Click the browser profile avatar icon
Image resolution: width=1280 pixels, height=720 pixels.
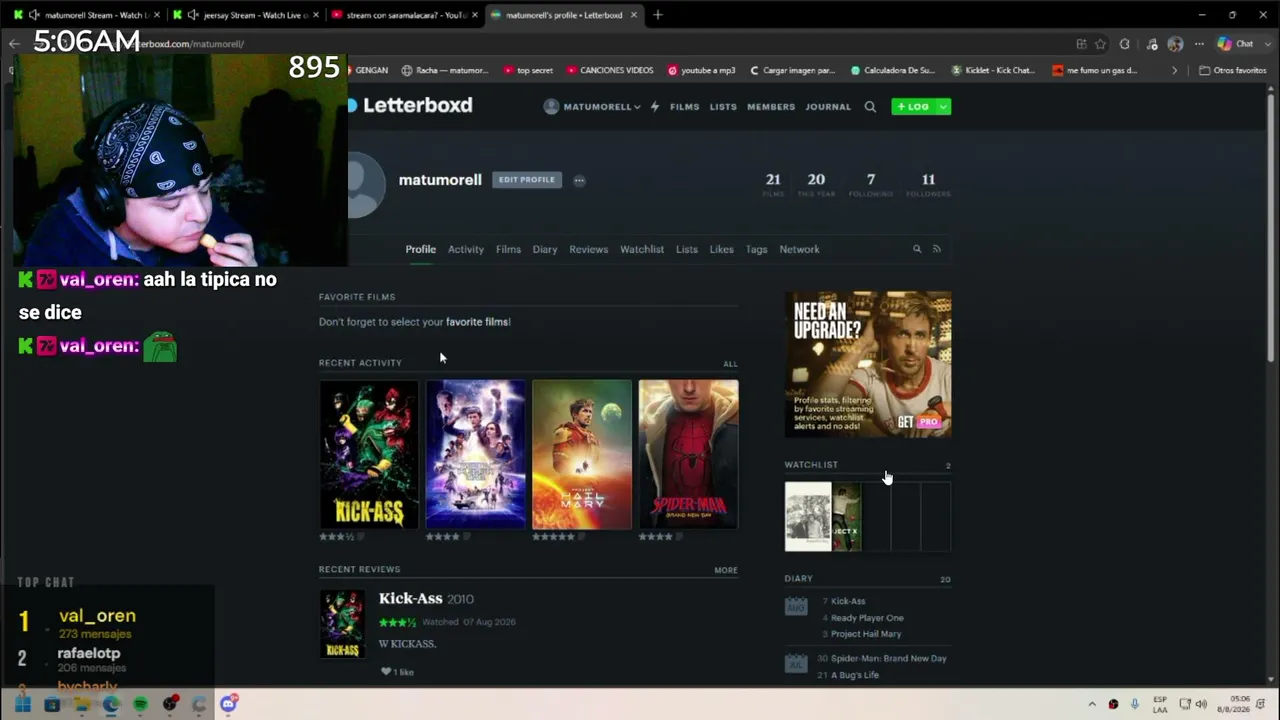(x=1175, y=44)
